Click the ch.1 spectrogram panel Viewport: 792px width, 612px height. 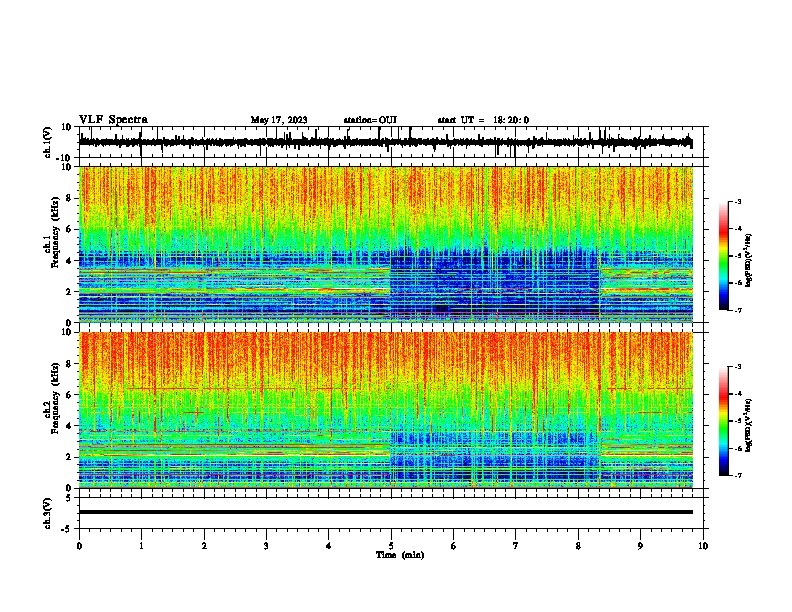386,244
